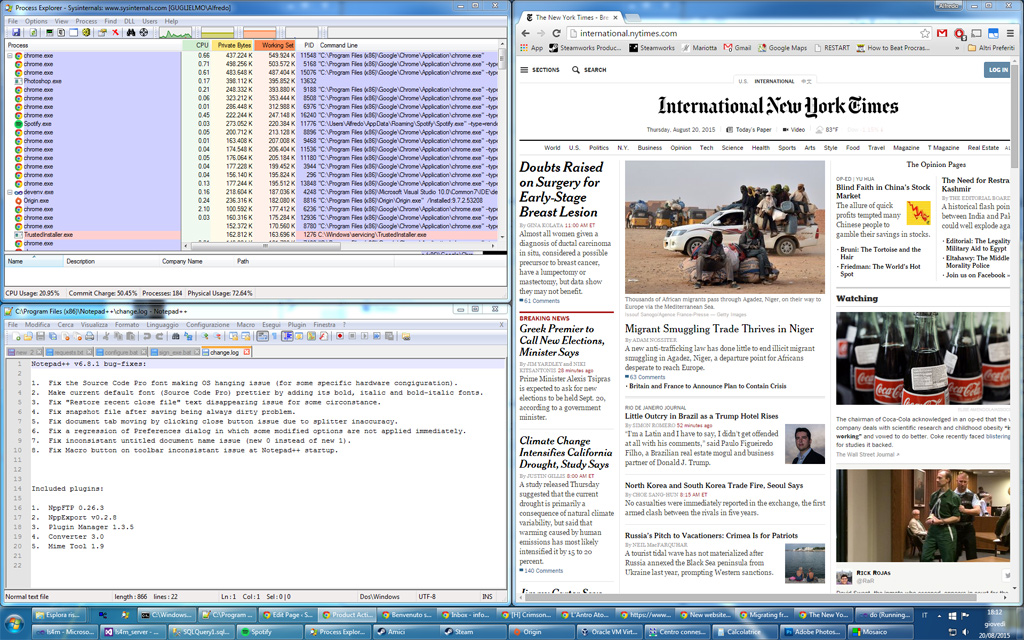Open the bookmarks overflow chevron in Firefox
The width and height of the screenshot is (1024, 640).
tap(955, 47)
